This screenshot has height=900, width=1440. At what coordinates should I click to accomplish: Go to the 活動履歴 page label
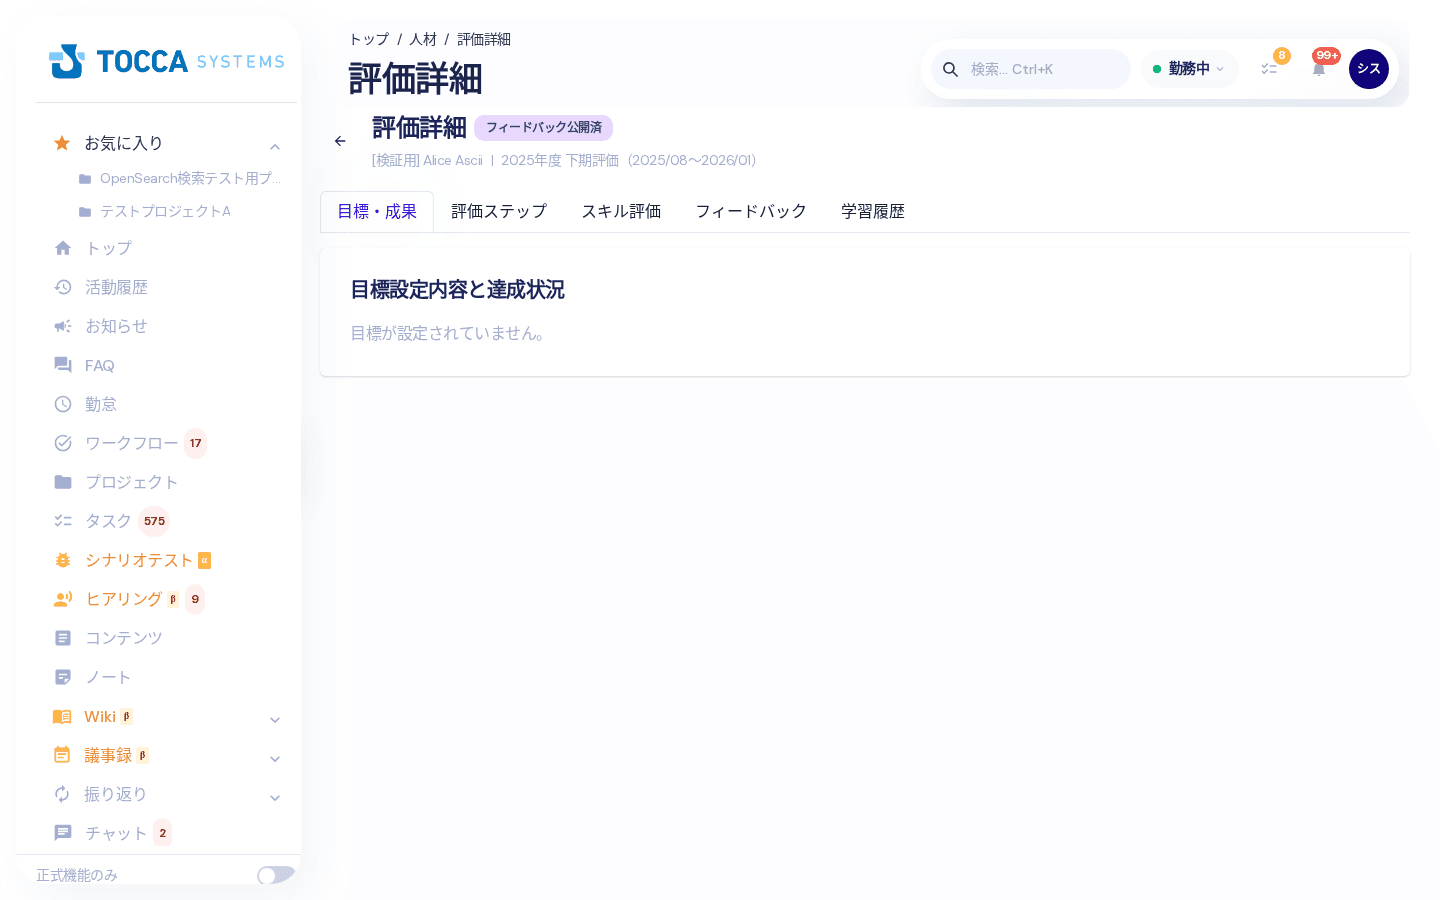pos(116,287)
